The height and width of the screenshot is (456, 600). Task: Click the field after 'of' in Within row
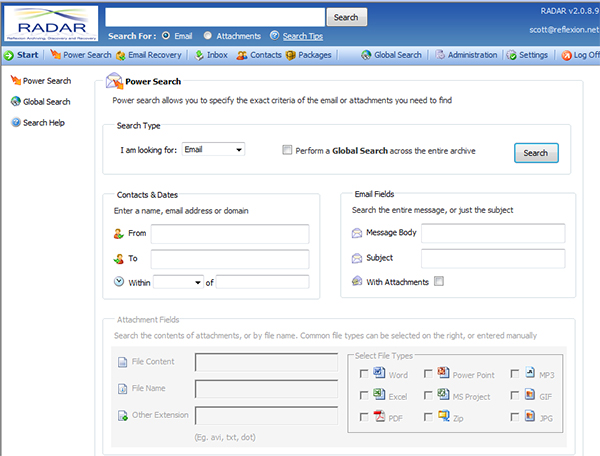tap(262, 282)
